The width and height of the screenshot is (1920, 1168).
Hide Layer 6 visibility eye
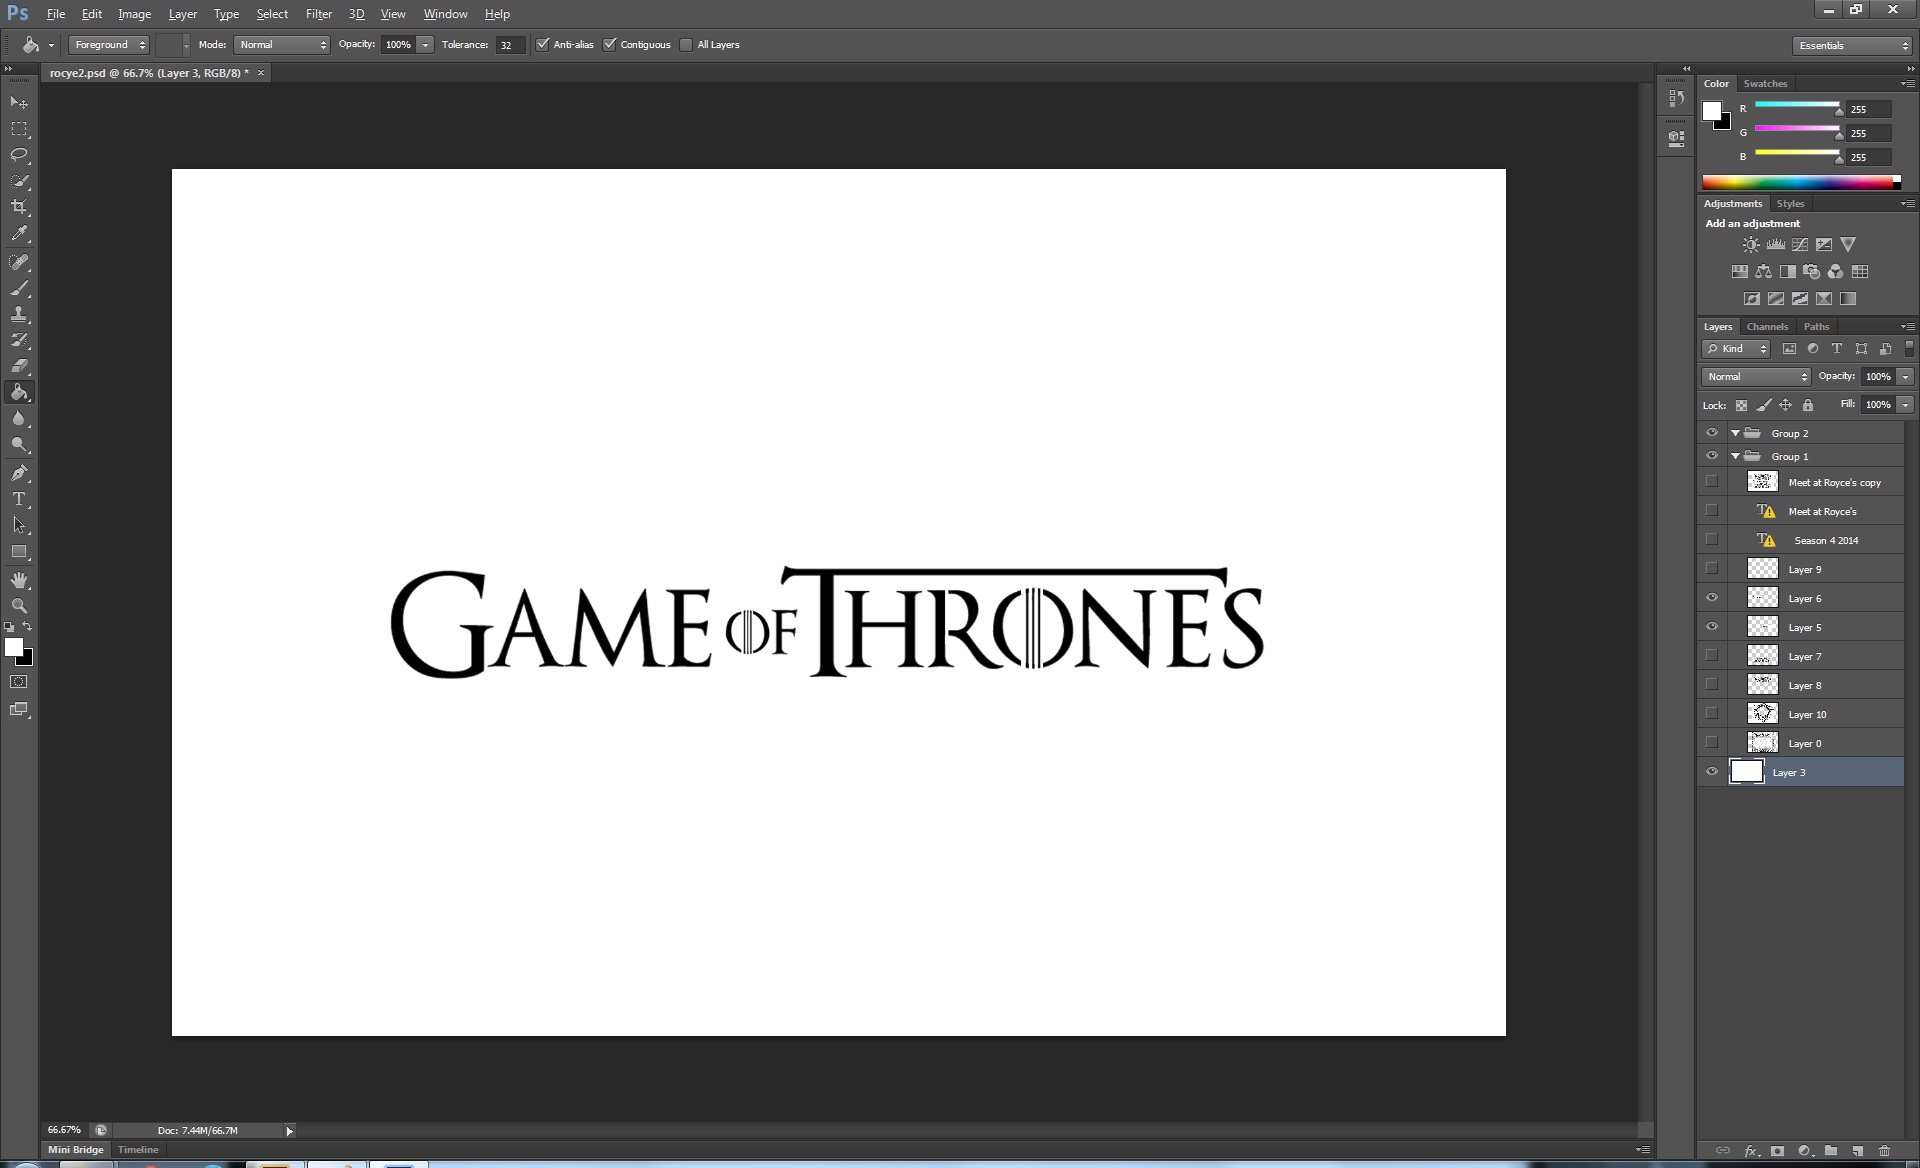point(1712,598)
